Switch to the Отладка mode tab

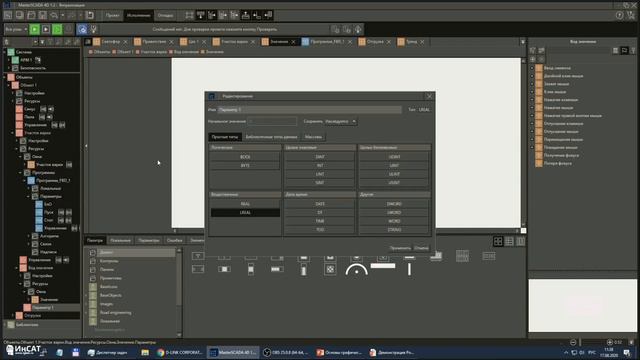pyautogui.click(x=165, y=16)
